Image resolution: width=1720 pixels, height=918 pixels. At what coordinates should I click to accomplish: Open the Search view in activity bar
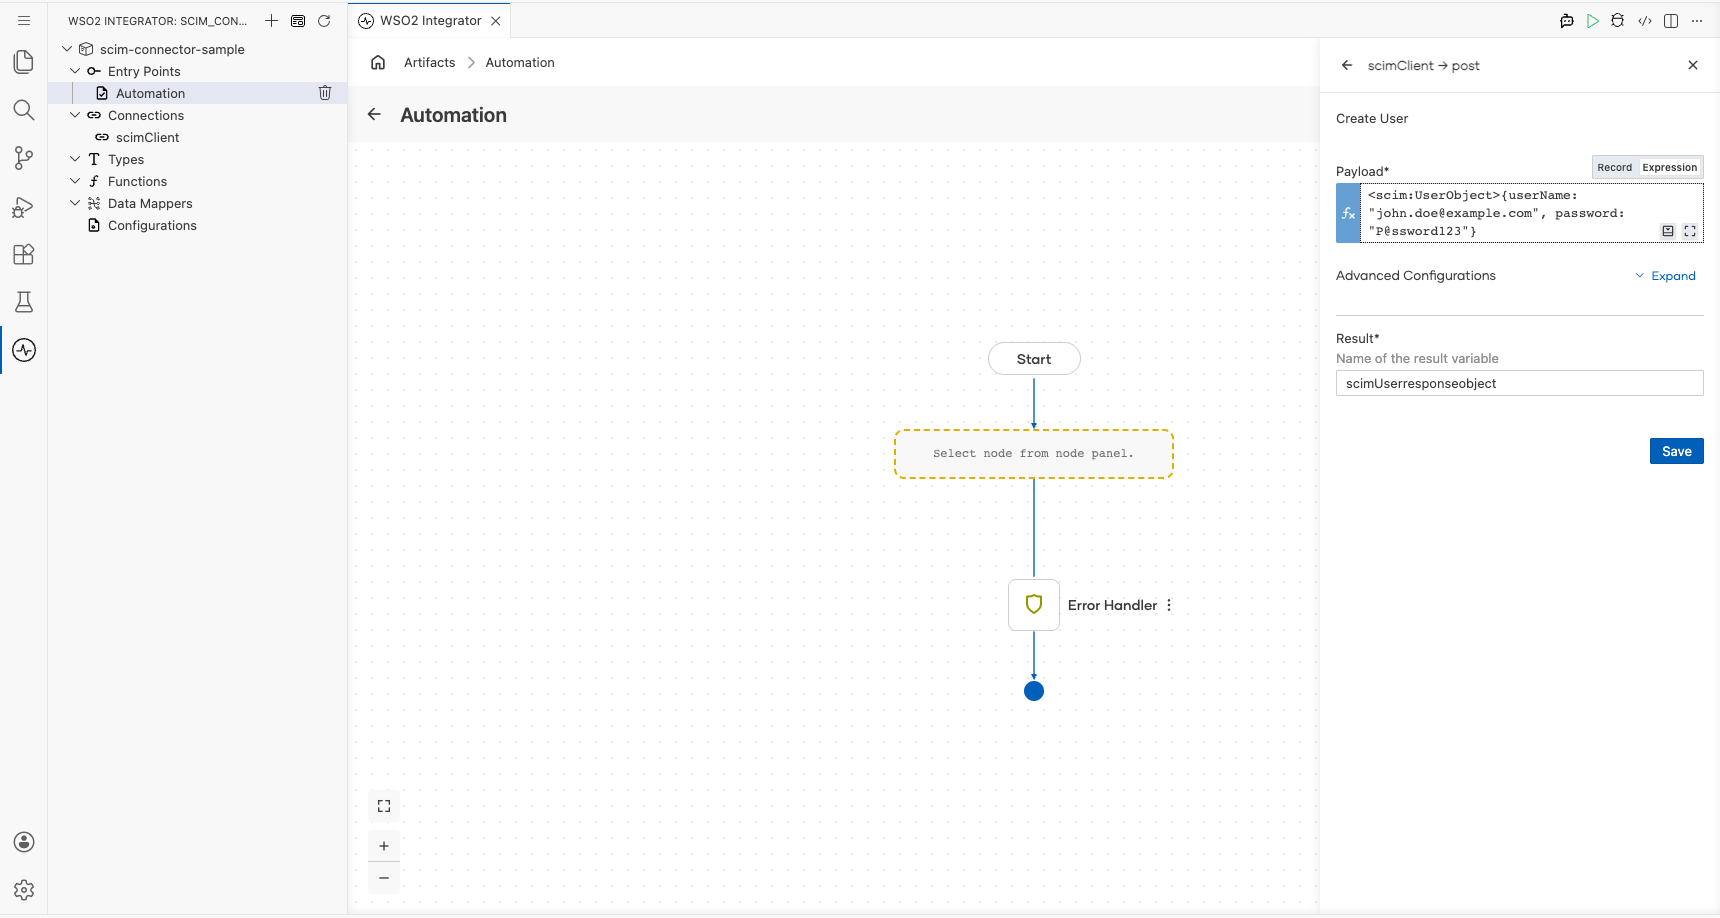coord(24,110)
